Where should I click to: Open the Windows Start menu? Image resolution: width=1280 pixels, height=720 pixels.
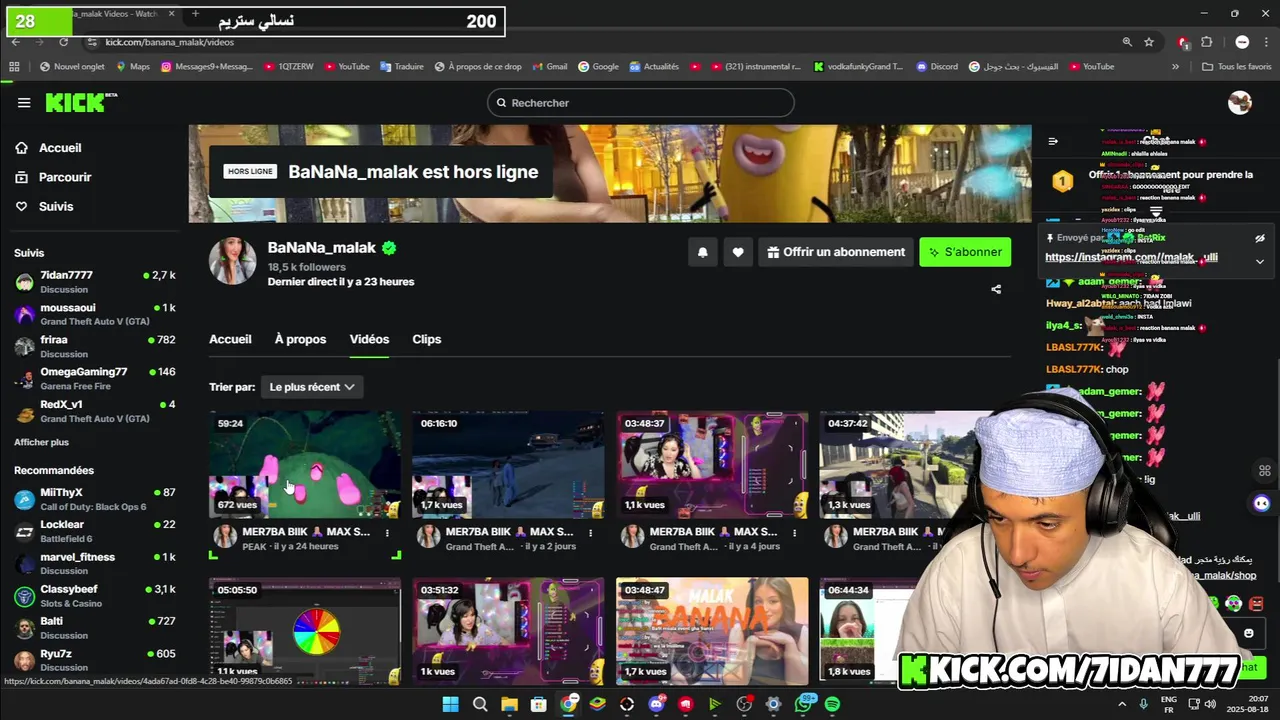pos(450,704)
